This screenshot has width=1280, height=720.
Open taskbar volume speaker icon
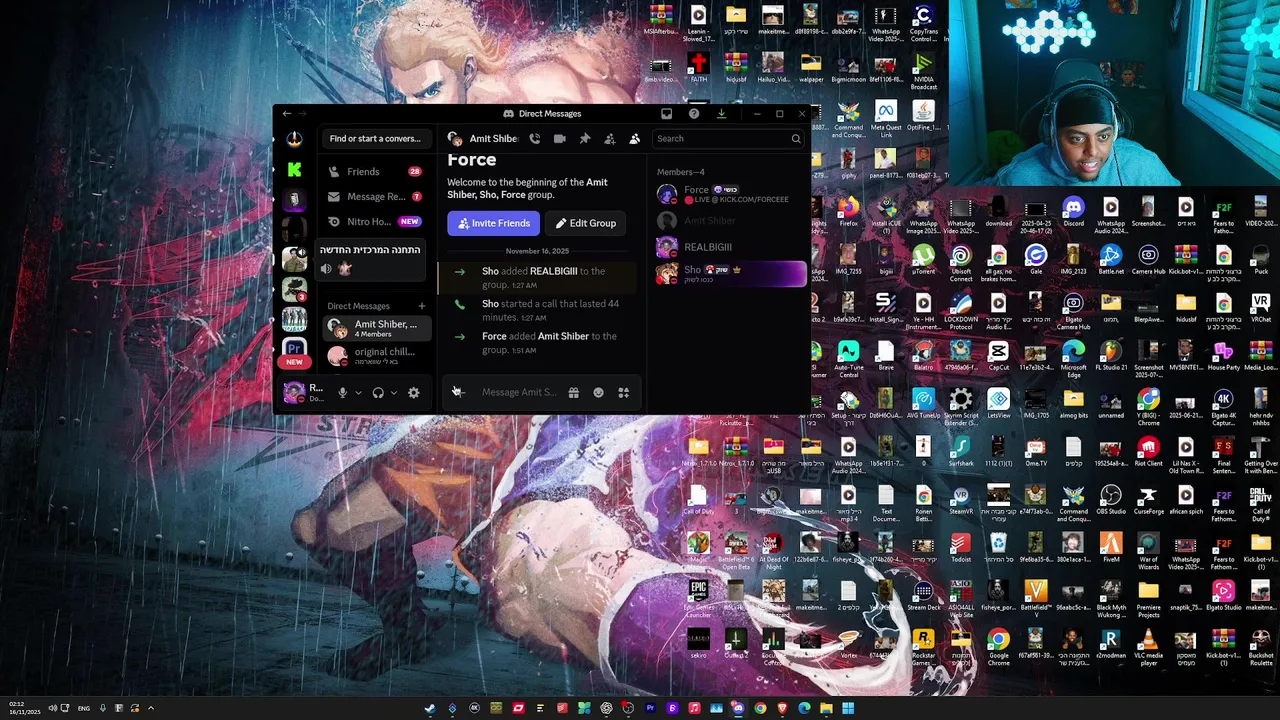pyautogui.click(x=52, y=708)
